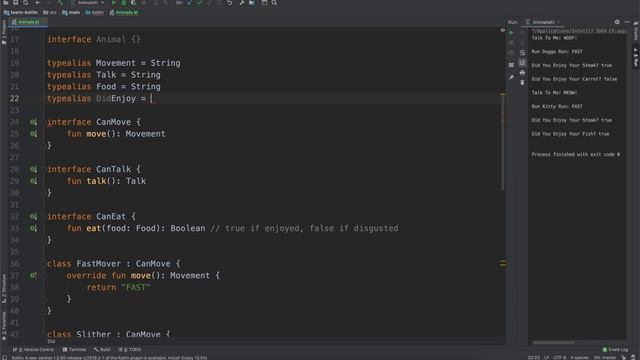This screenshot has width=640, height=360.
Task: Open the Build tool window
Action: pyautogui.click(x=102, y=350)
